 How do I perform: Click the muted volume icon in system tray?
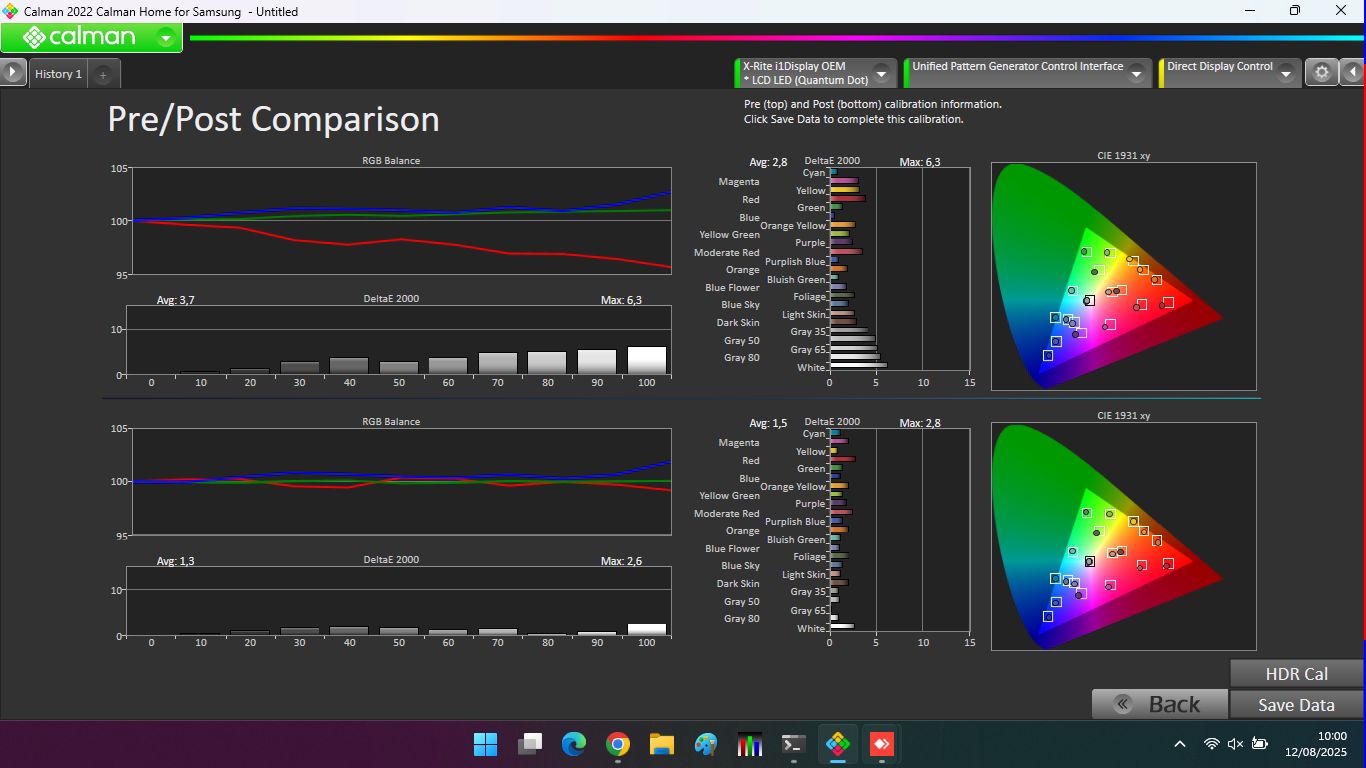(1235, 744)
